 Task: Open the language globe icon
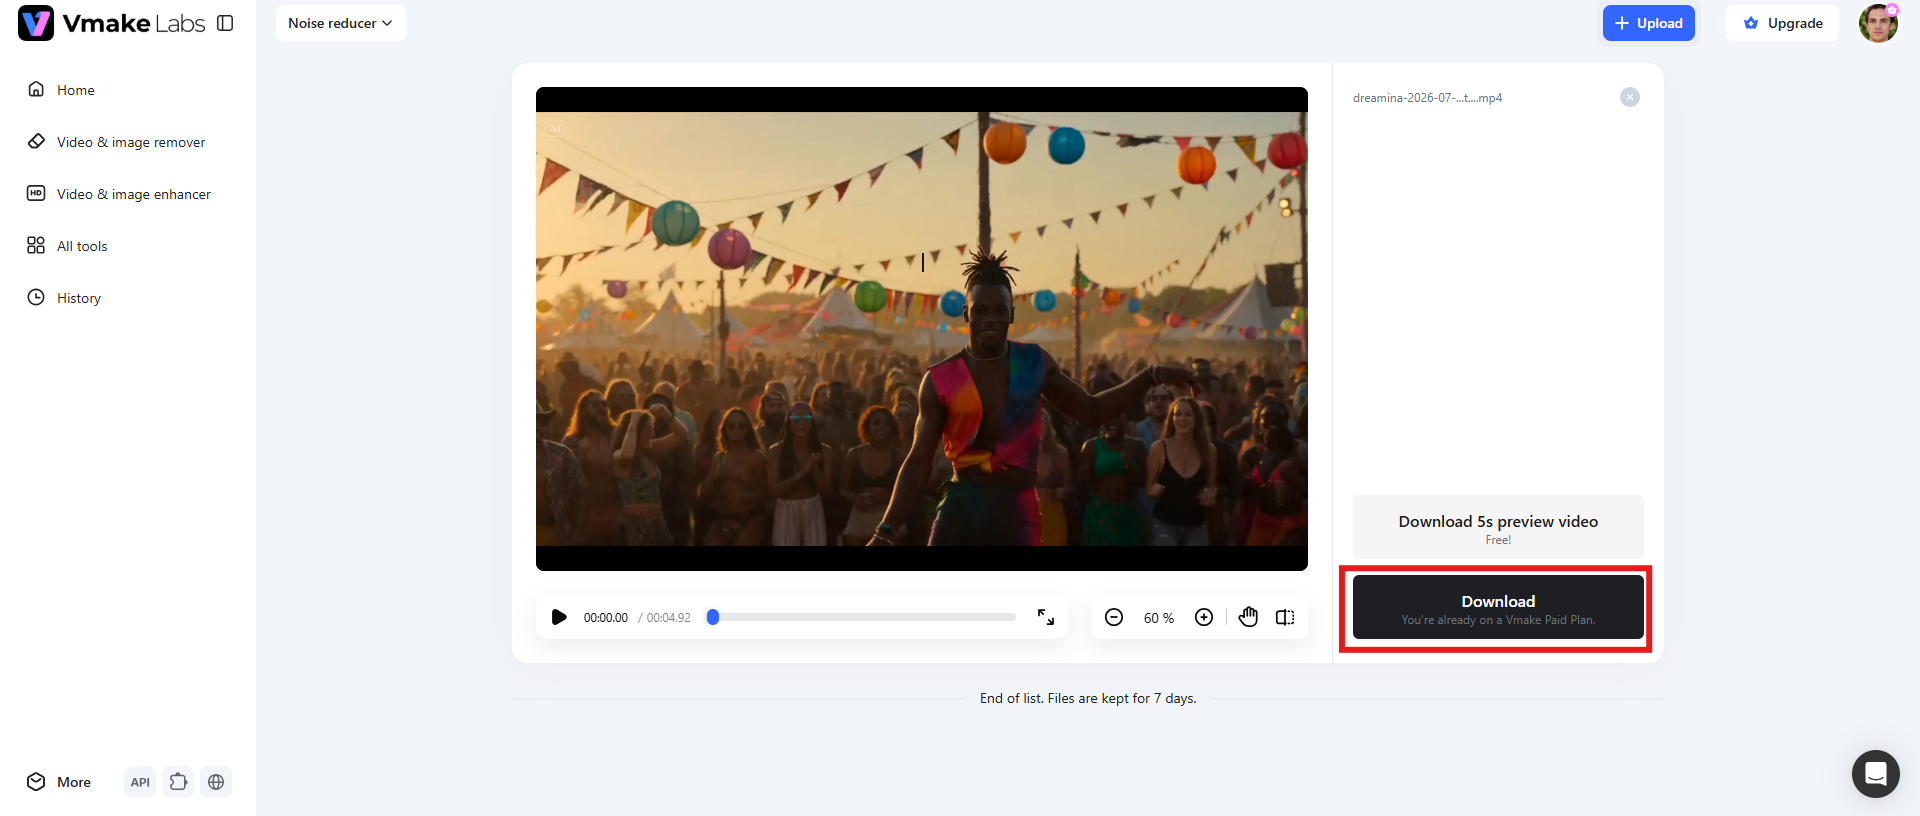pyautogui.click(x=216, y=782)
